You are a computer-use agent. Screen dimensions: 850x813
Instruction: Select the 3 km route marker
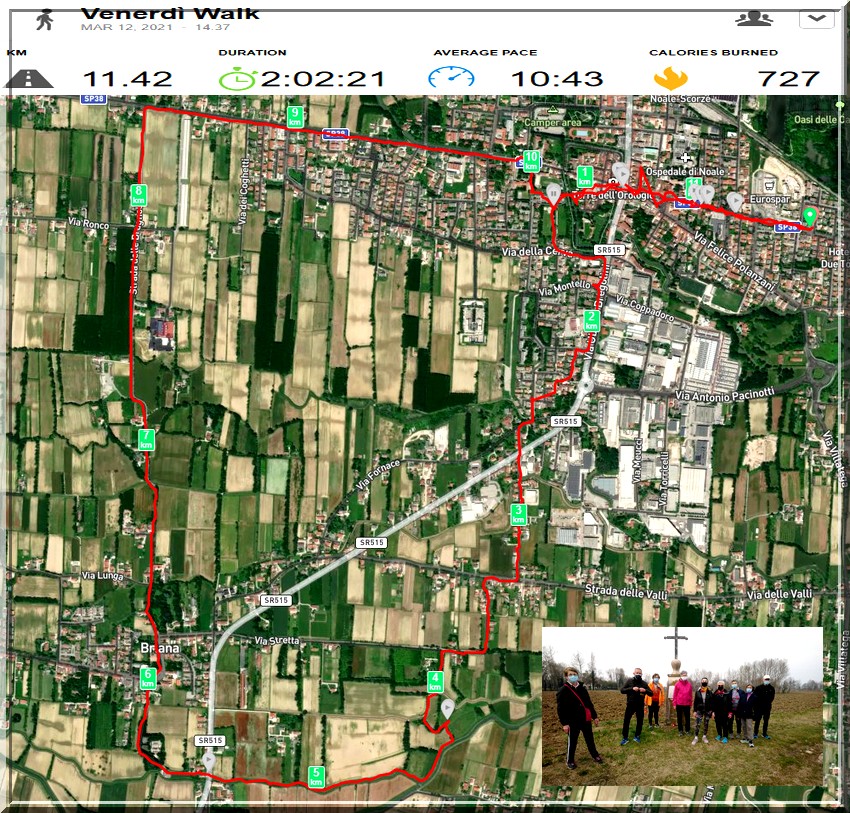coord(519,514)
